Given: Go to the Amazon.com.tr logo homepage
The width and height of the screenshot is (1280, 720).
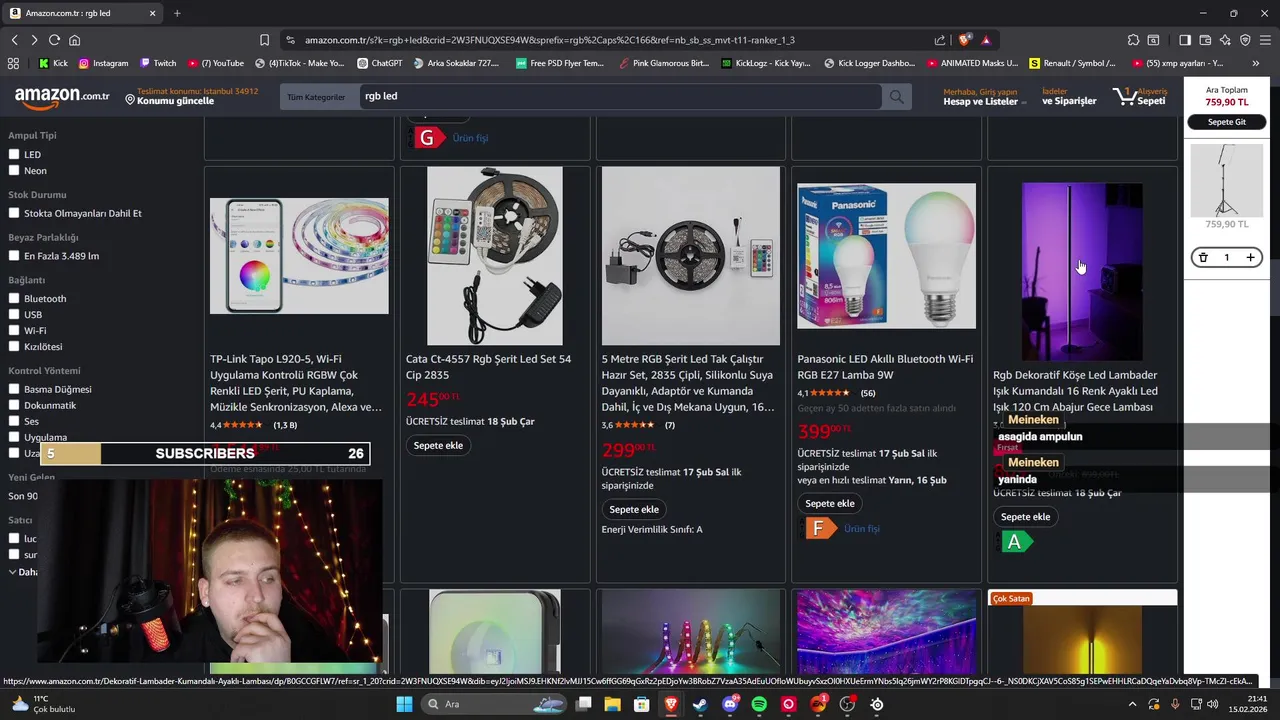Looking at the screenshot, I should (62, 96).
